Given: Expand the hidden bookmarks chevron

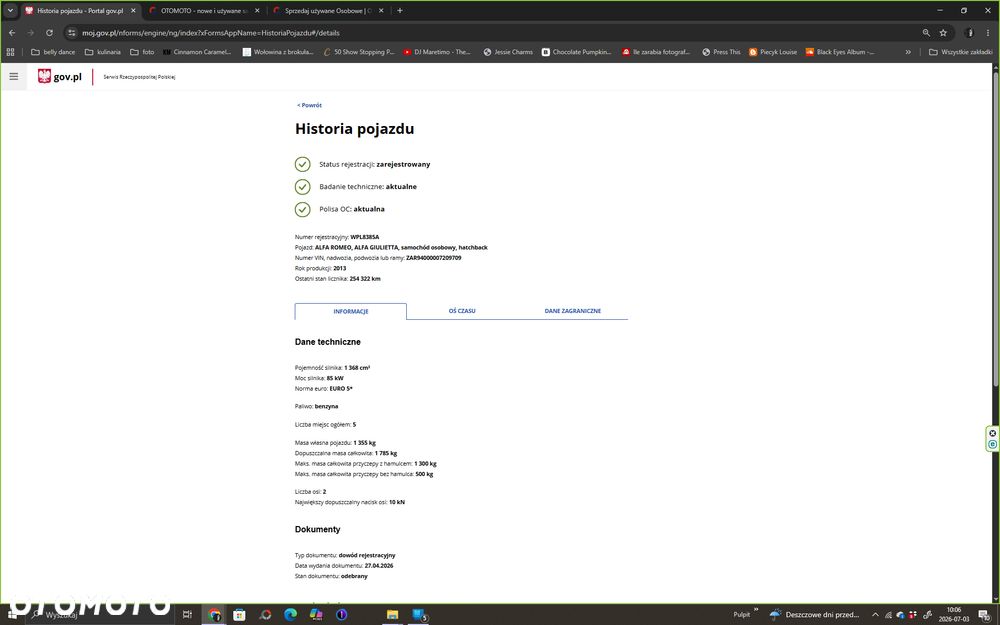Looking at the screenshot, I should click(x=908, y=52).
